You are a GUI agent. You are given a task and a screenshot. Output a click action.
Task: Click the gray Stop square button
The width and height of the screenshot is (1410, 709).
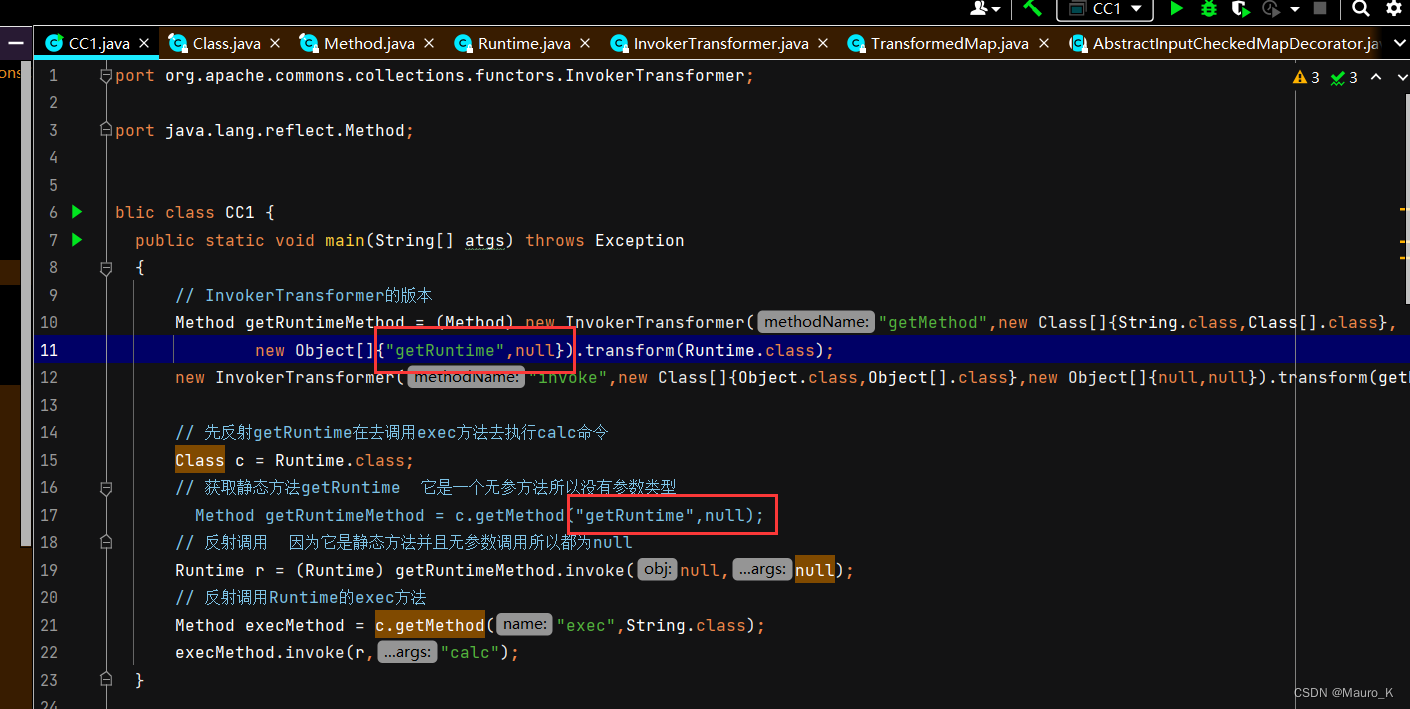(x=1320, y=8)
